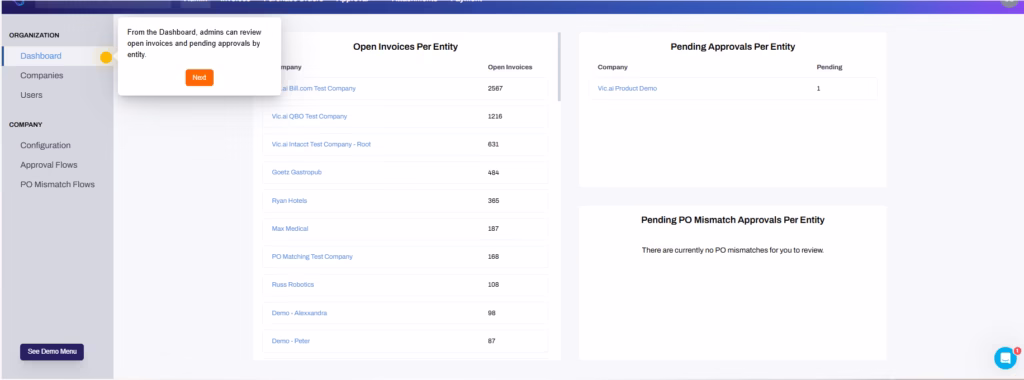Click Pending PO Mismatch Approvals Per Entity title
This screenshot has height=380, width=1024.
click(x=733, y=220)
